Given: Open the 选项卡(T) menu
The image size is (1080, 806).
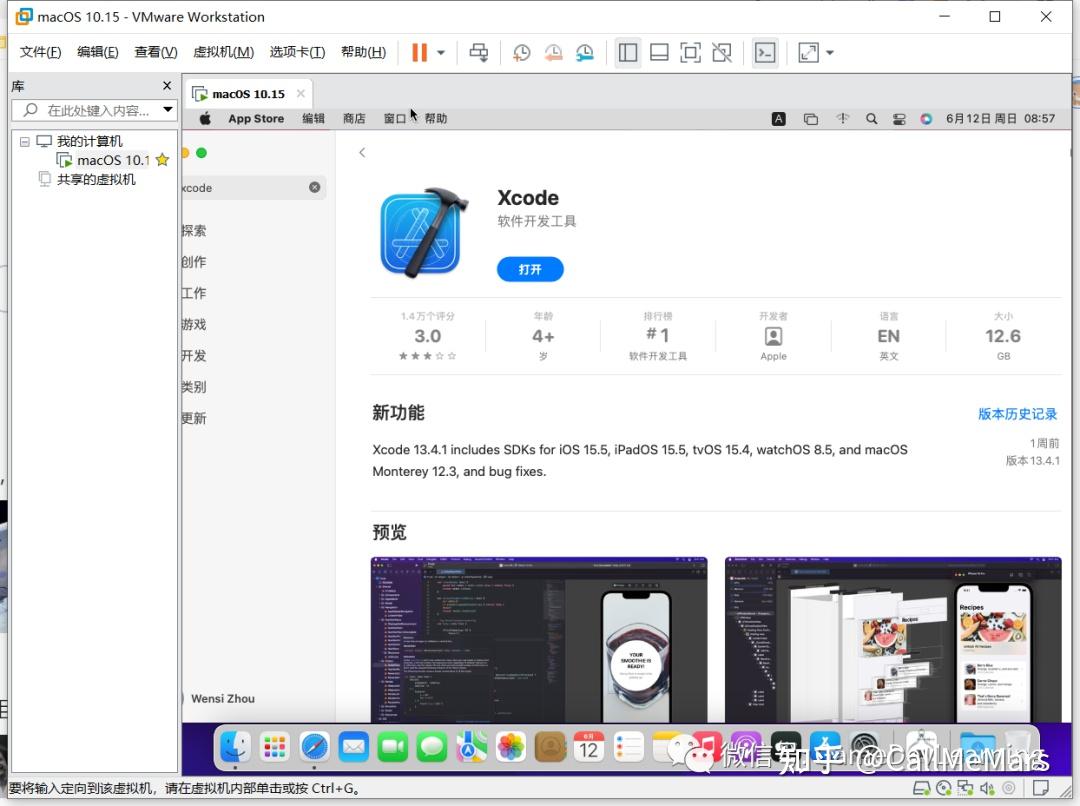Looking at the screenshot, I should point(297,52).
